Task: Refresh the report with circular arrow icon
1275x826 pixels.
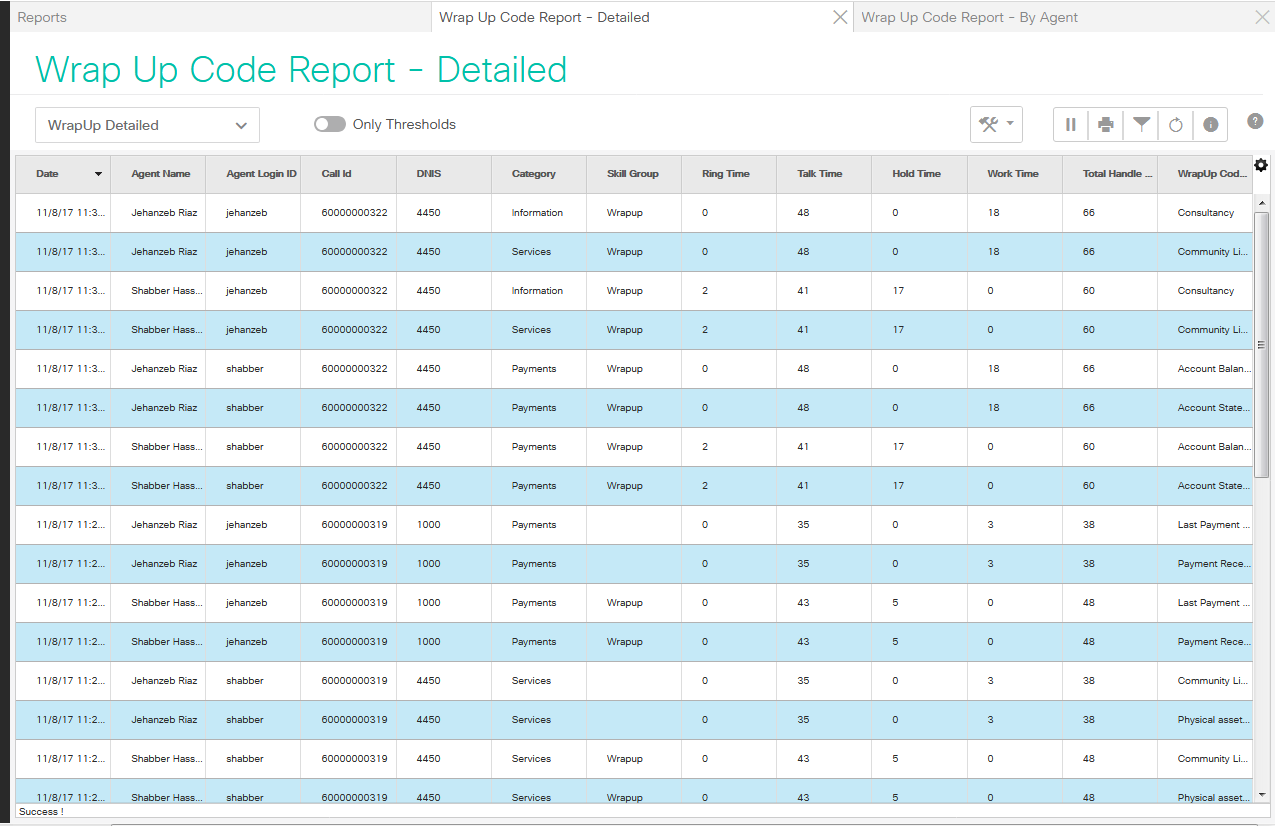Action: (x=1176, y=125)
